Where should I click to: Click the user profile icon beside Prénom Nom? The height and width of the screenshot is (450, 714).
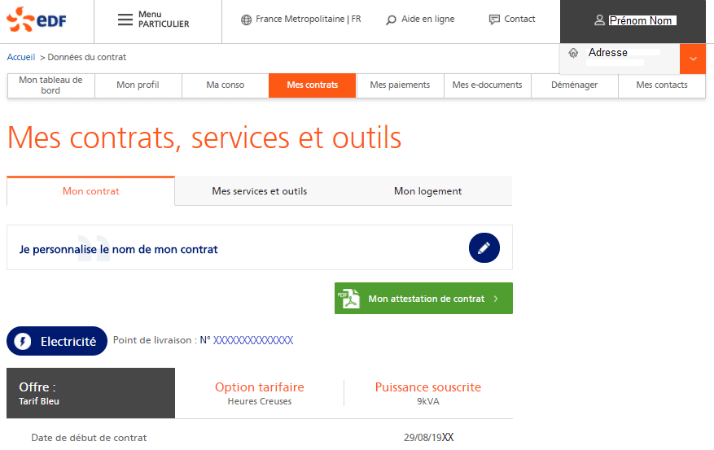600,20
